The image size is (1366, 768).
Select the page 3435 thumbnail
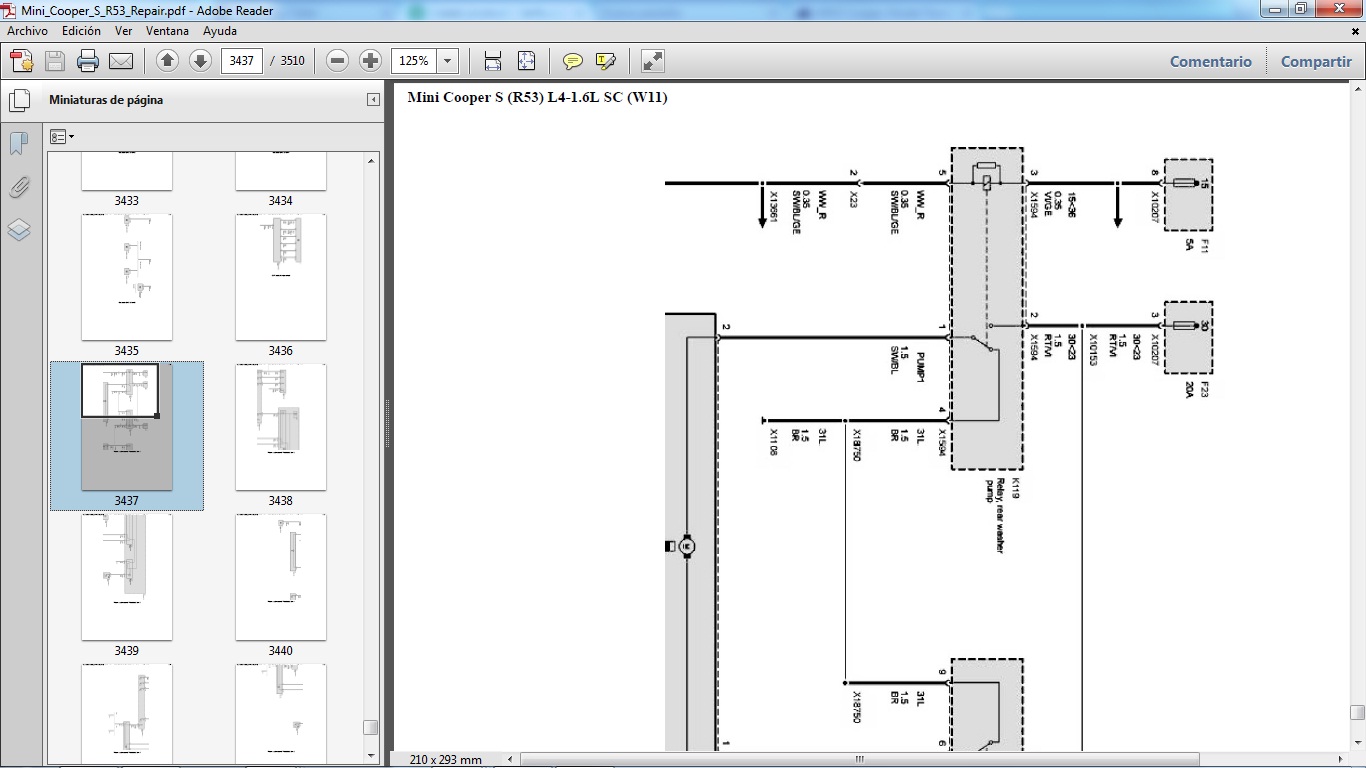tap(127, 277)
